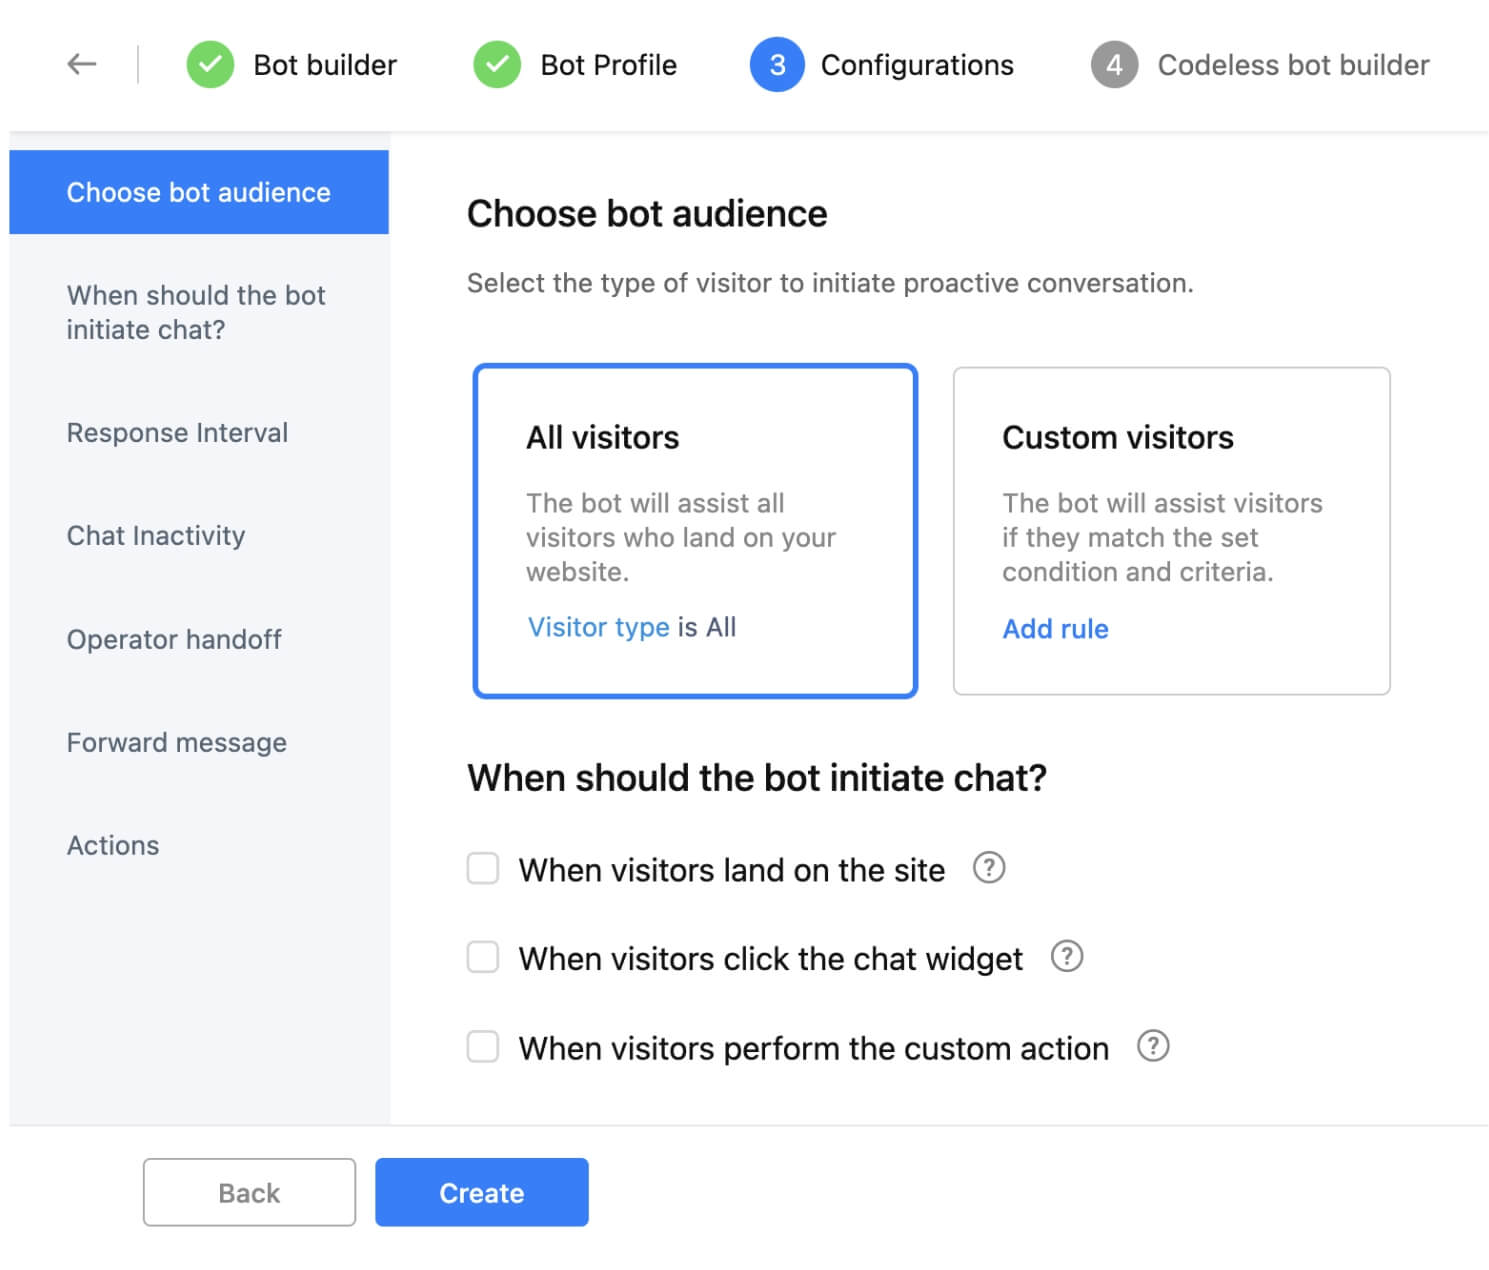Select the Response Interval sidebar item
The width and height of the screenshot is (1489, 1270).
click(x=177, y=433)
